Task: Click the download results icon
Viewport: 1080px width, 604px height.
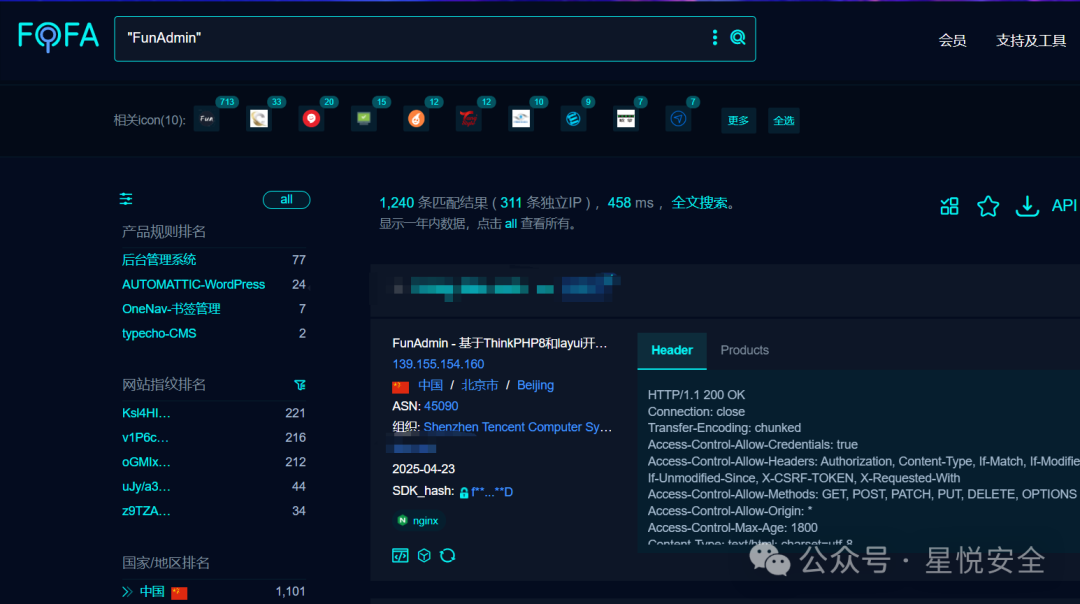Action: tap(1027, 205)
